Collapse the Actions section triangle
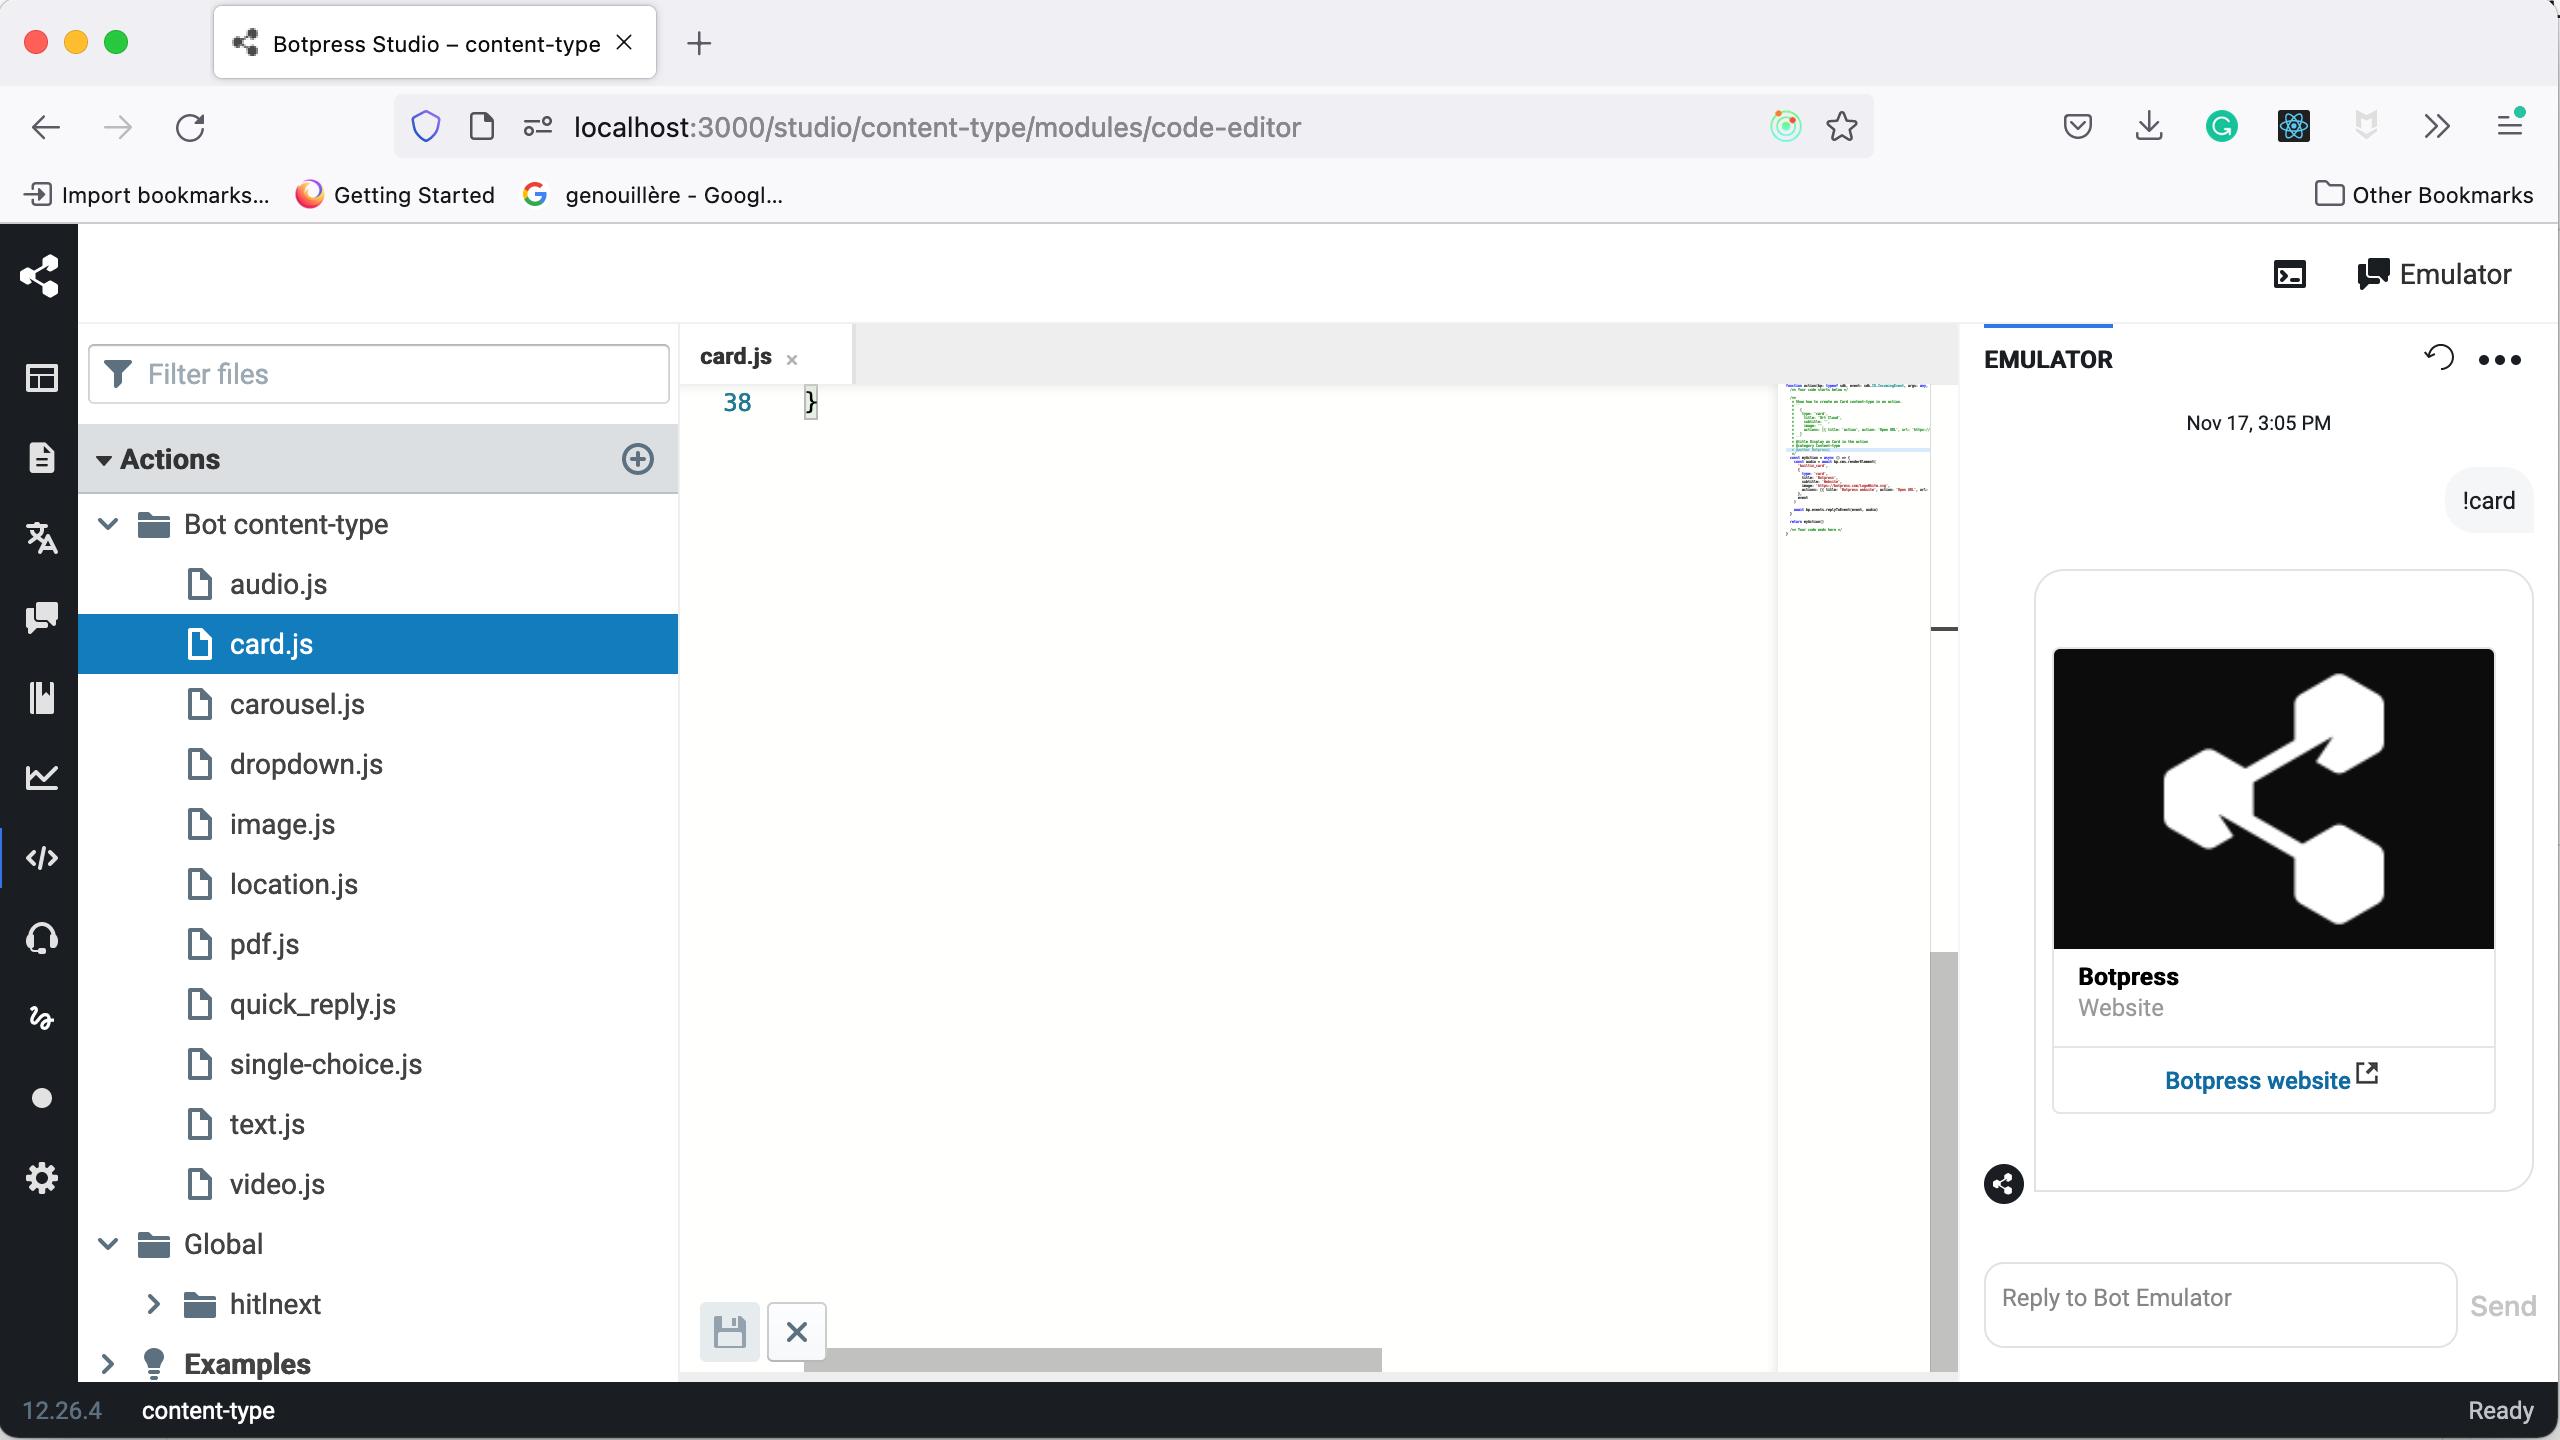The image size is (2560, 1440). [103, 460]
